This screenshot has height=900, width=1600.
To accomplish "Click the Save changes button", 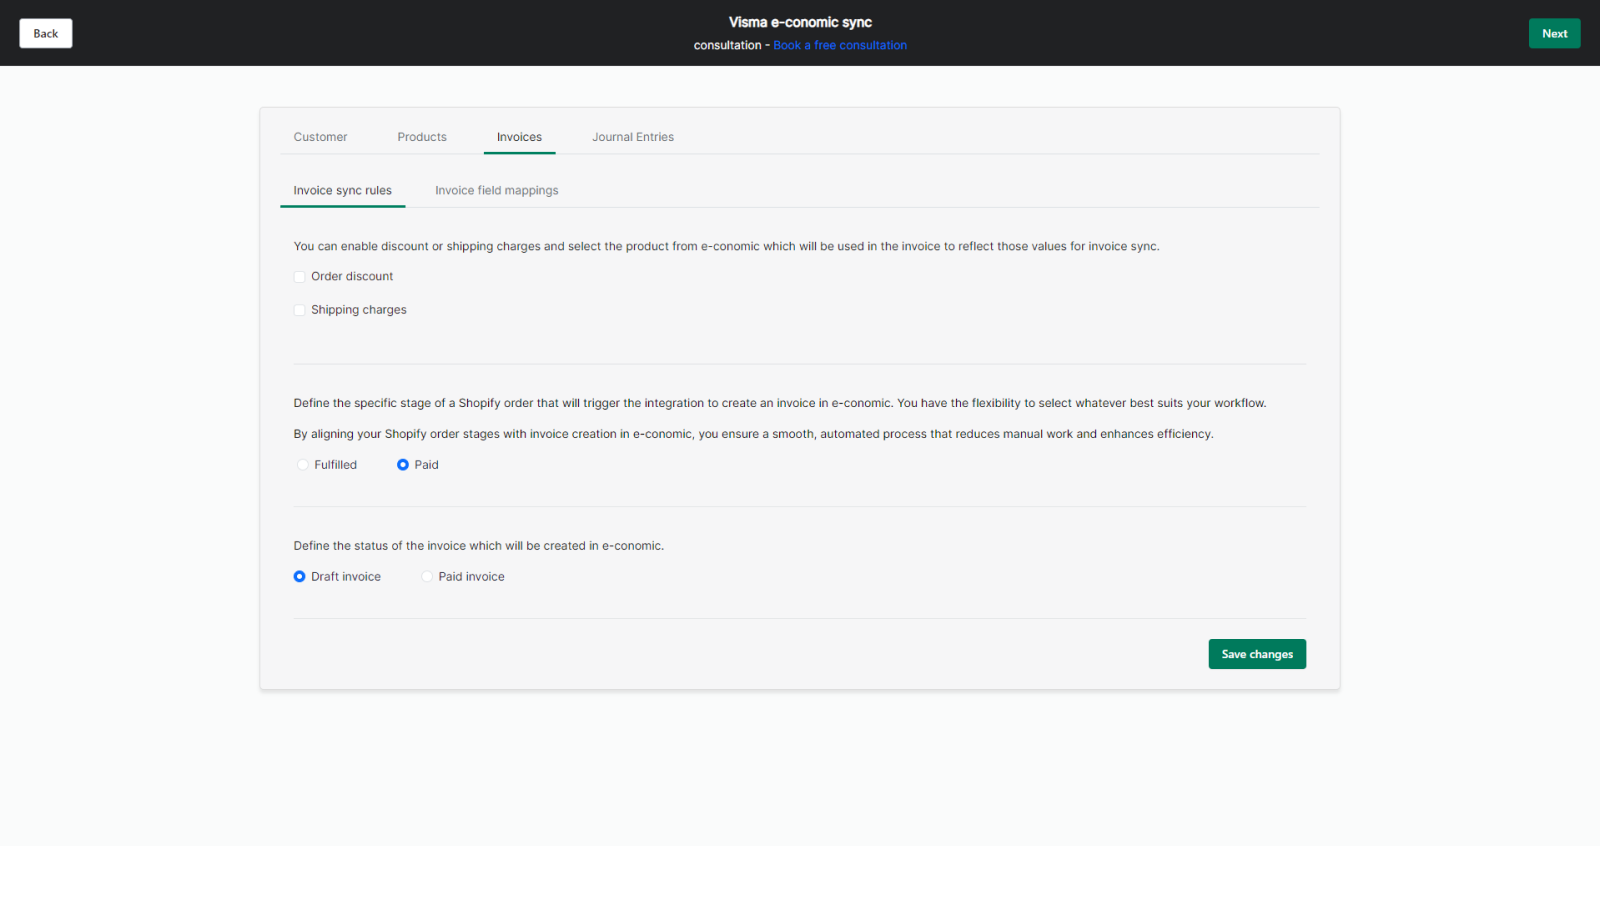I will click(x=1256, y=653).
